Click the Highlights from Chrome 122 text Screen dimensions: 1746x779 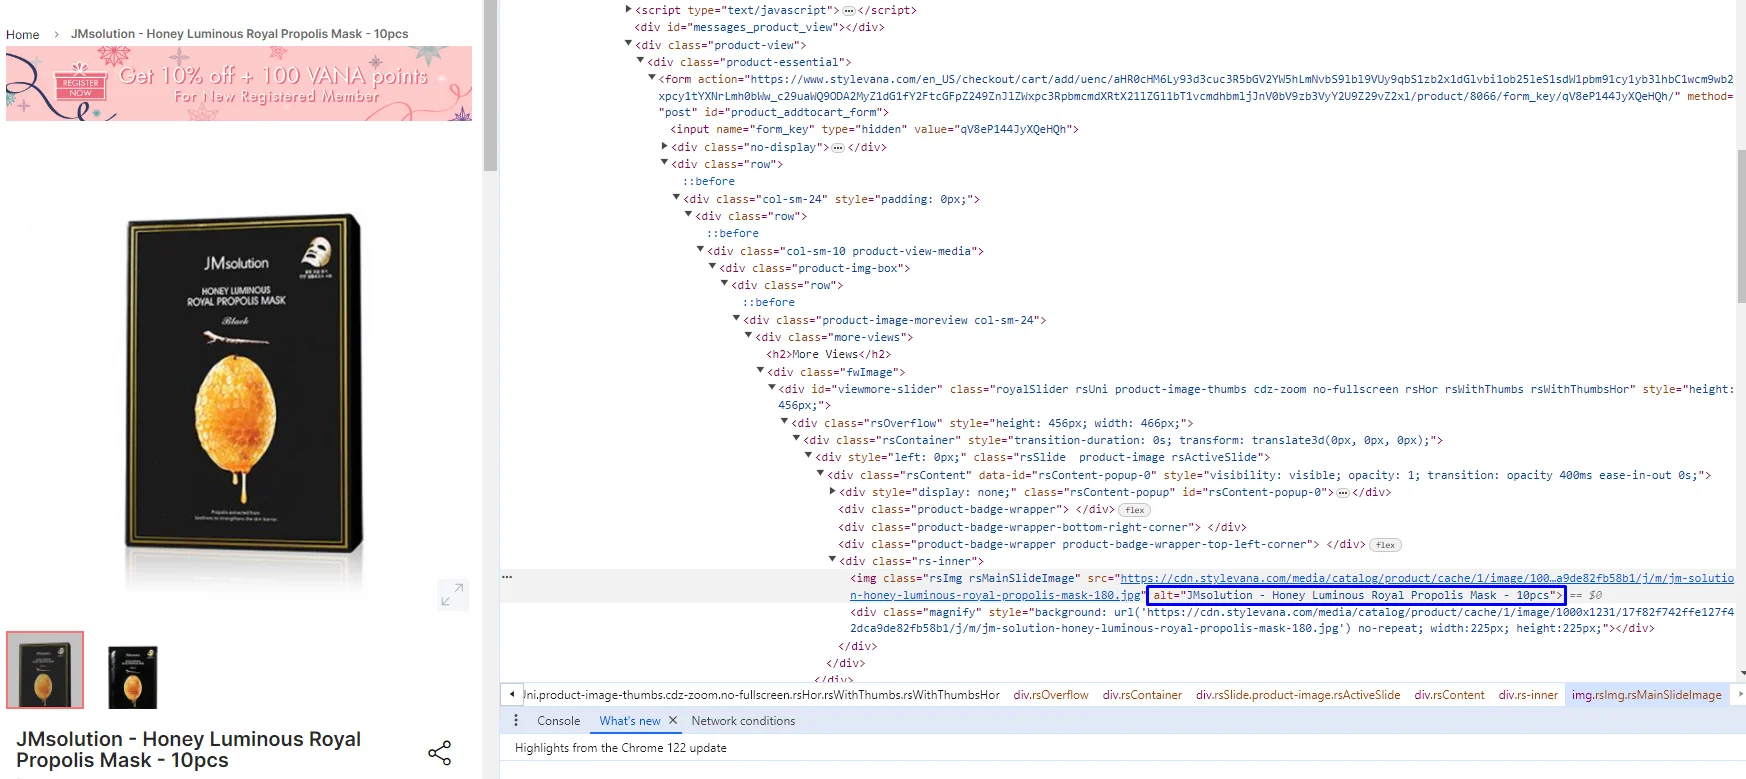620,748
